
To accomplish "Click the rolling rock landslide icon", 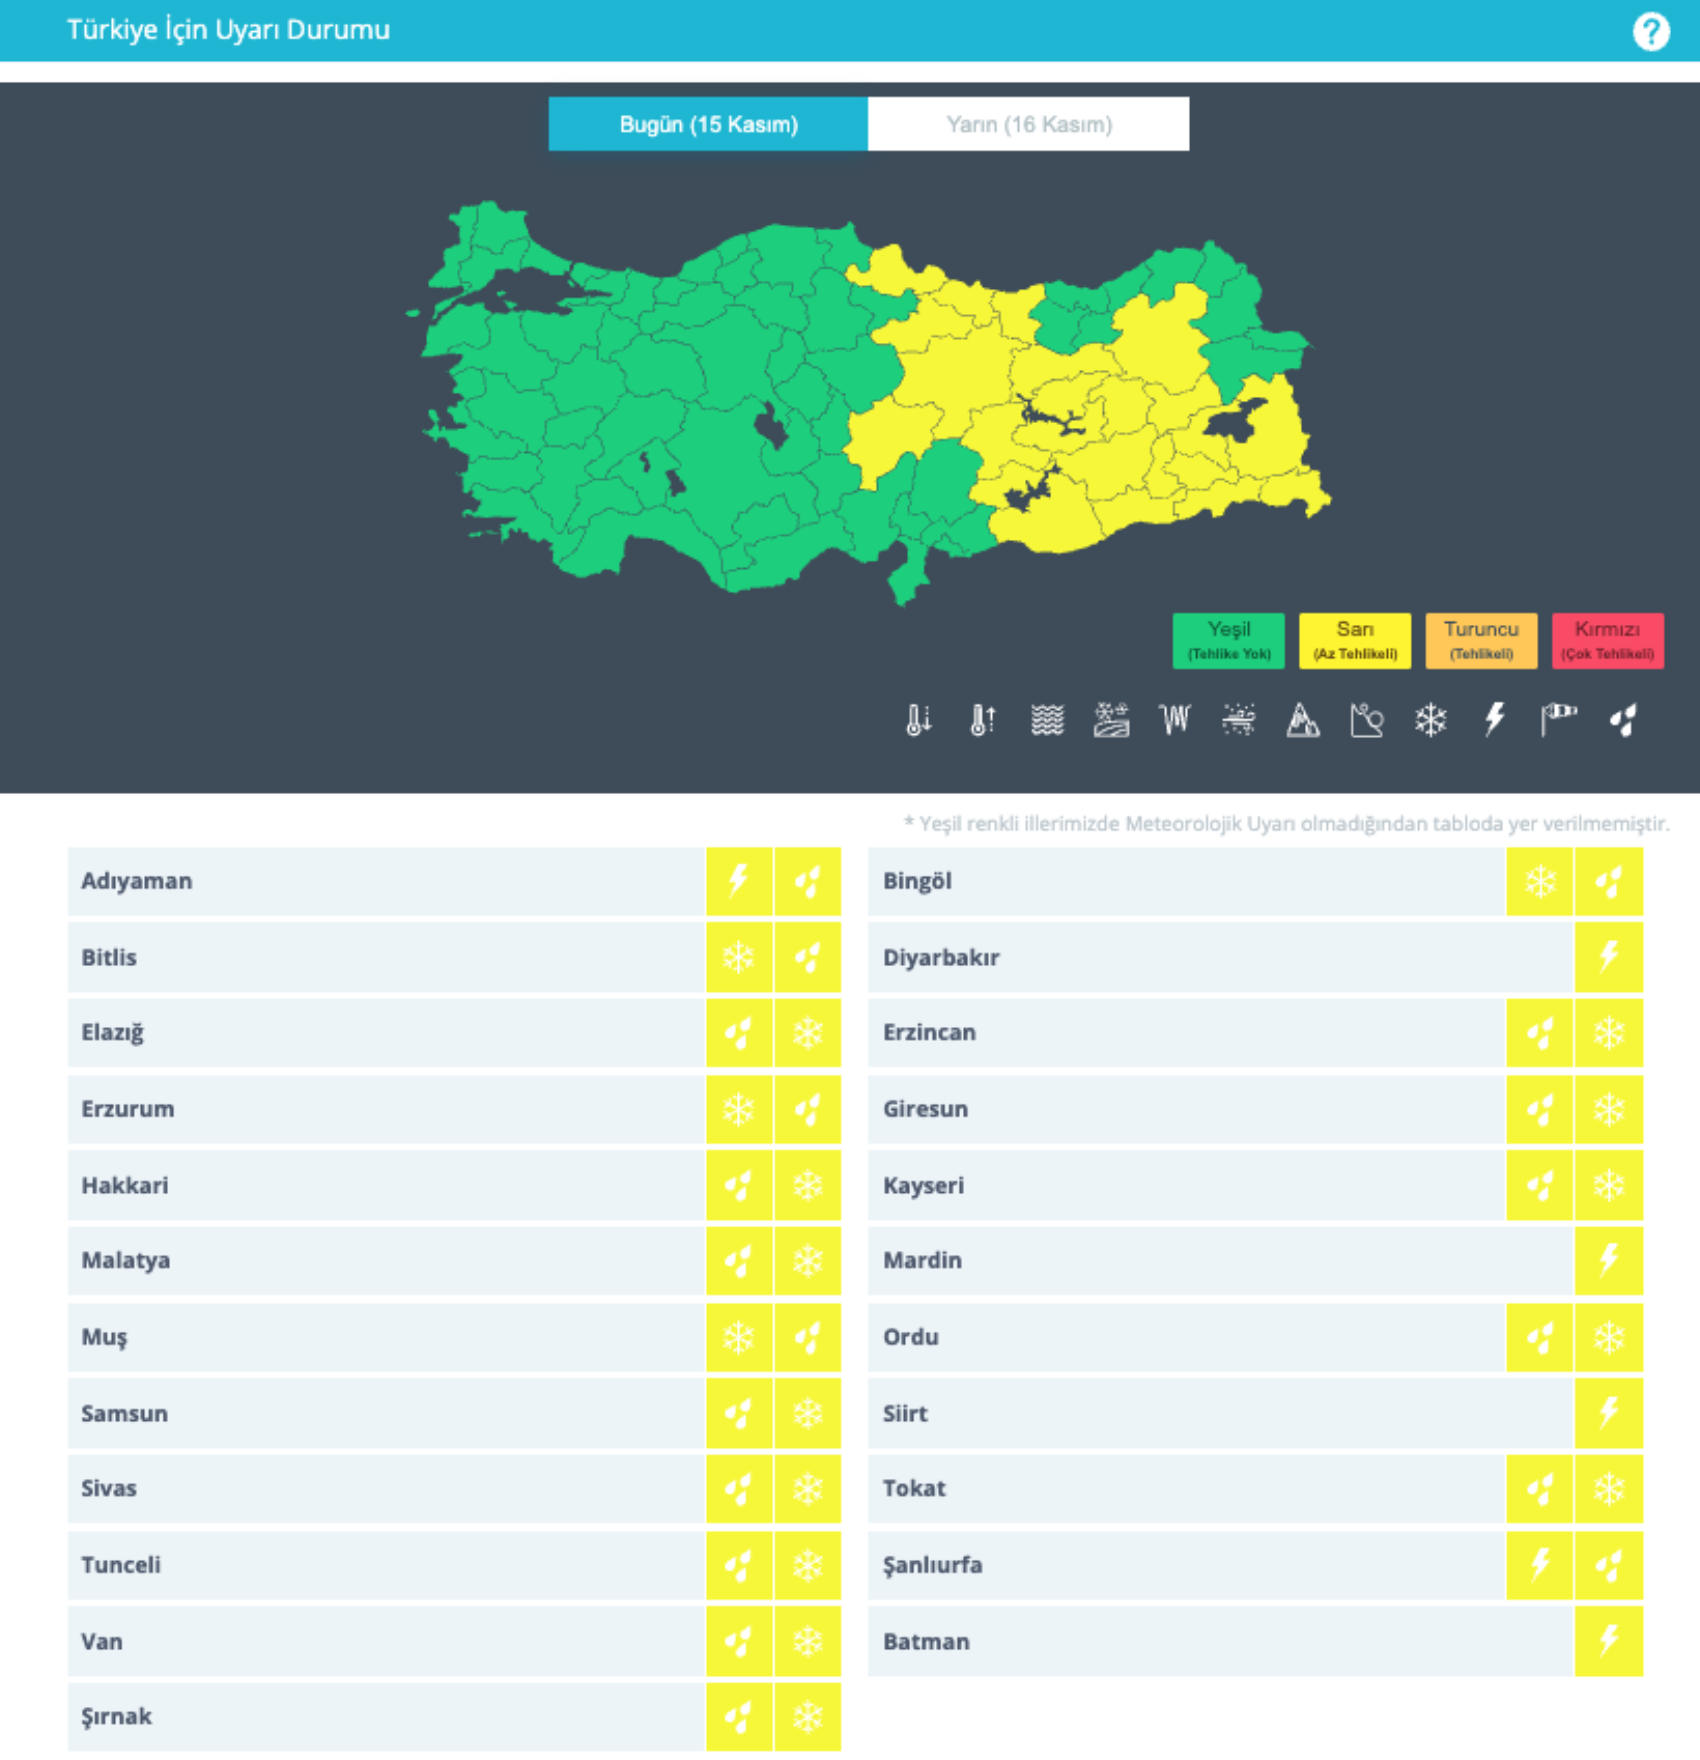I will pyautogui.click(x=1366, y=720).
